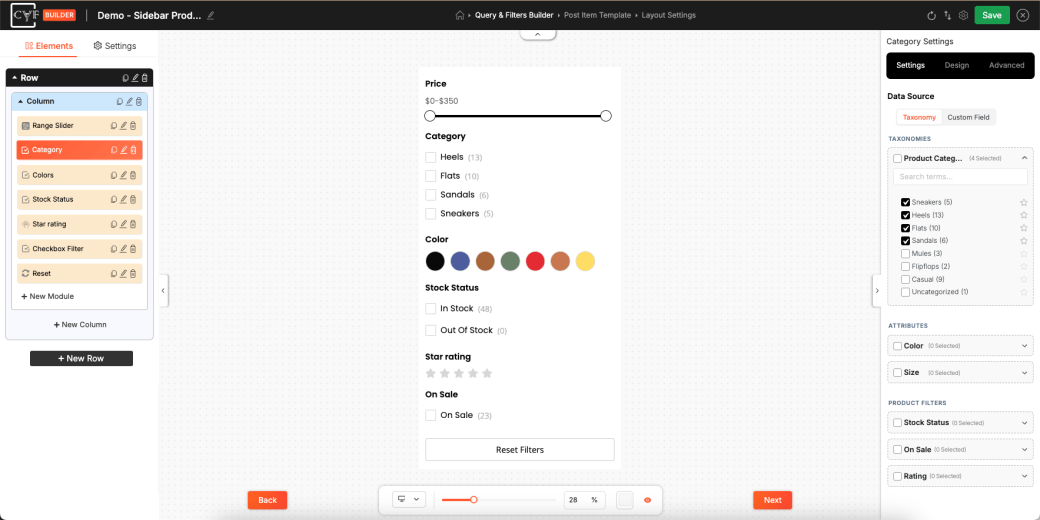The width and height of the screenshot is (1040, 520).
Task: Duplicate the Checkbox Filter module
Action: click(x=114, y=249)
